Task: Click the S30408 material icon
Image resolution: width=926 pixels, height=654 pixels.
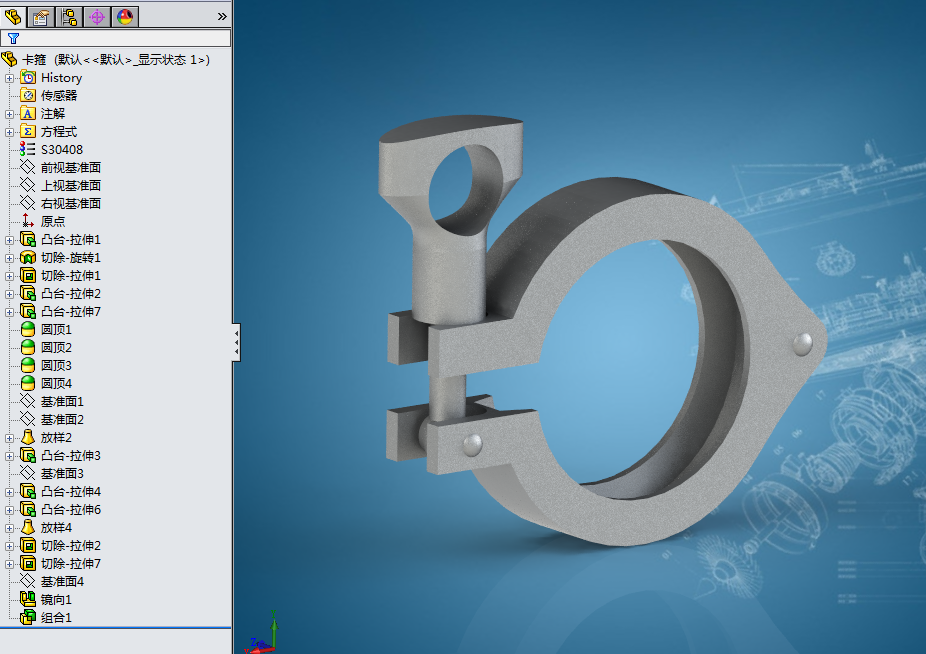Action: tap(28, 149)
